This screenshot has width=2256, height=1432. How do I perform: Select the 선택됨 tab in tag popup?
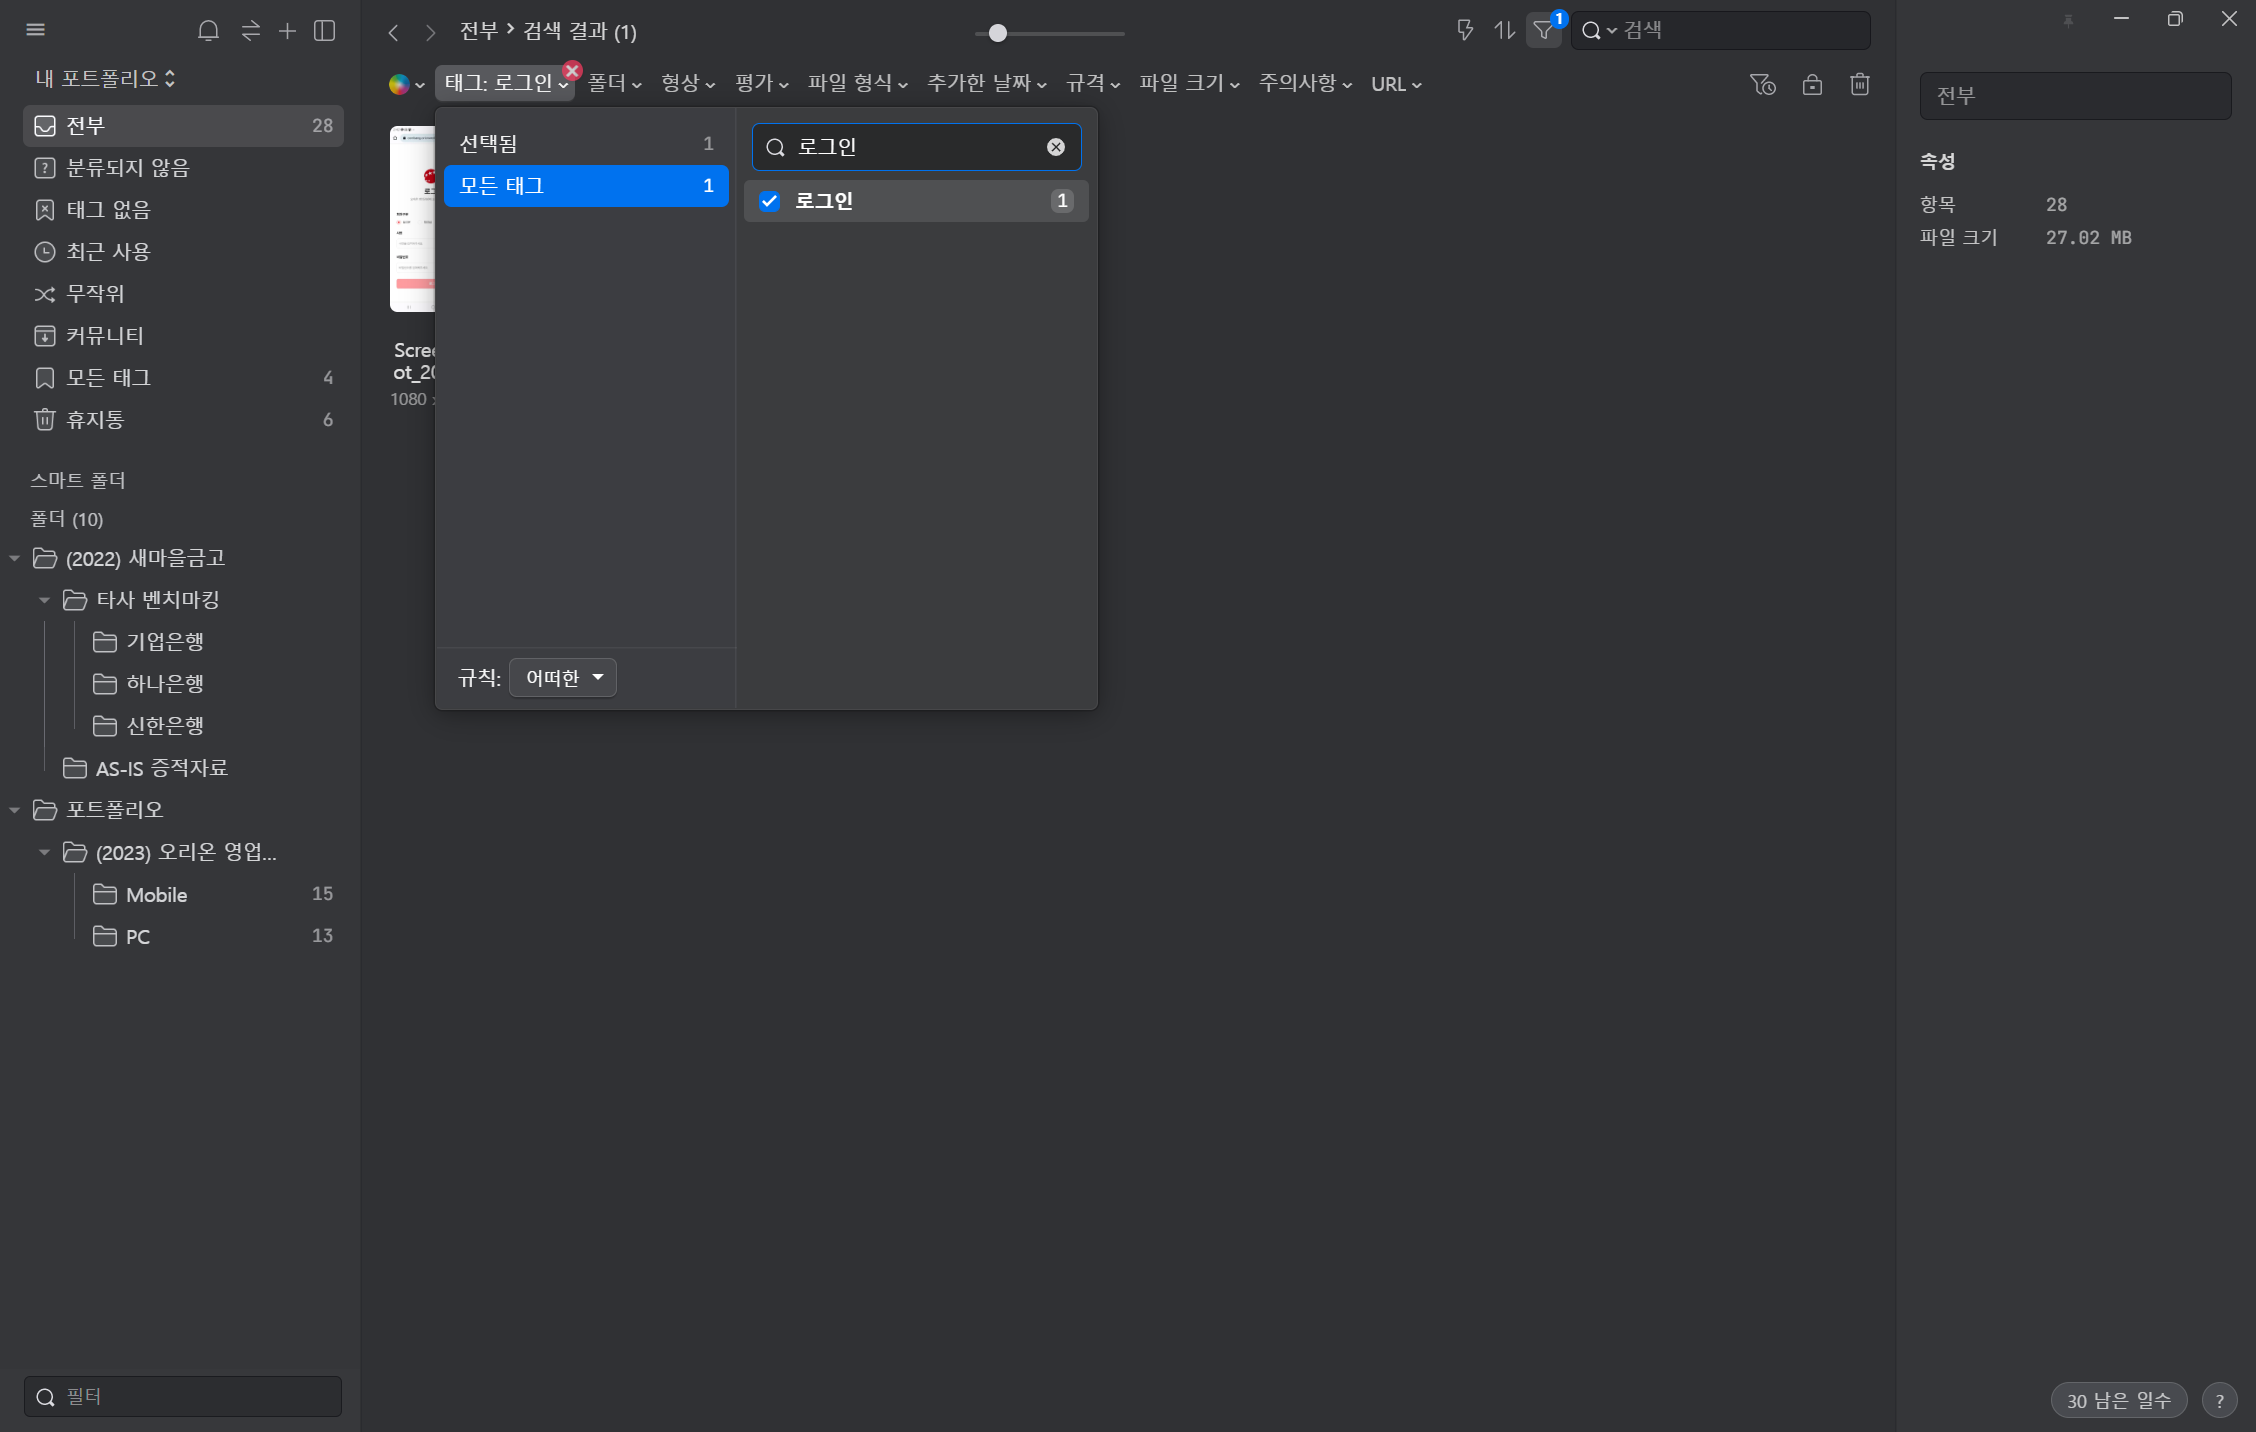point(585,144)
